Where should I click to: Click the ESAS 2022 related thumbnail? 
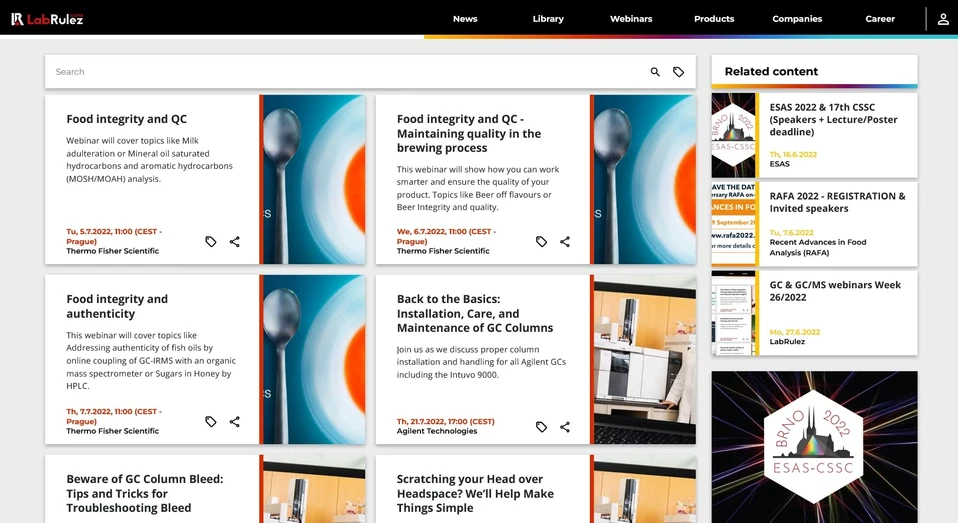pos(733,135)
